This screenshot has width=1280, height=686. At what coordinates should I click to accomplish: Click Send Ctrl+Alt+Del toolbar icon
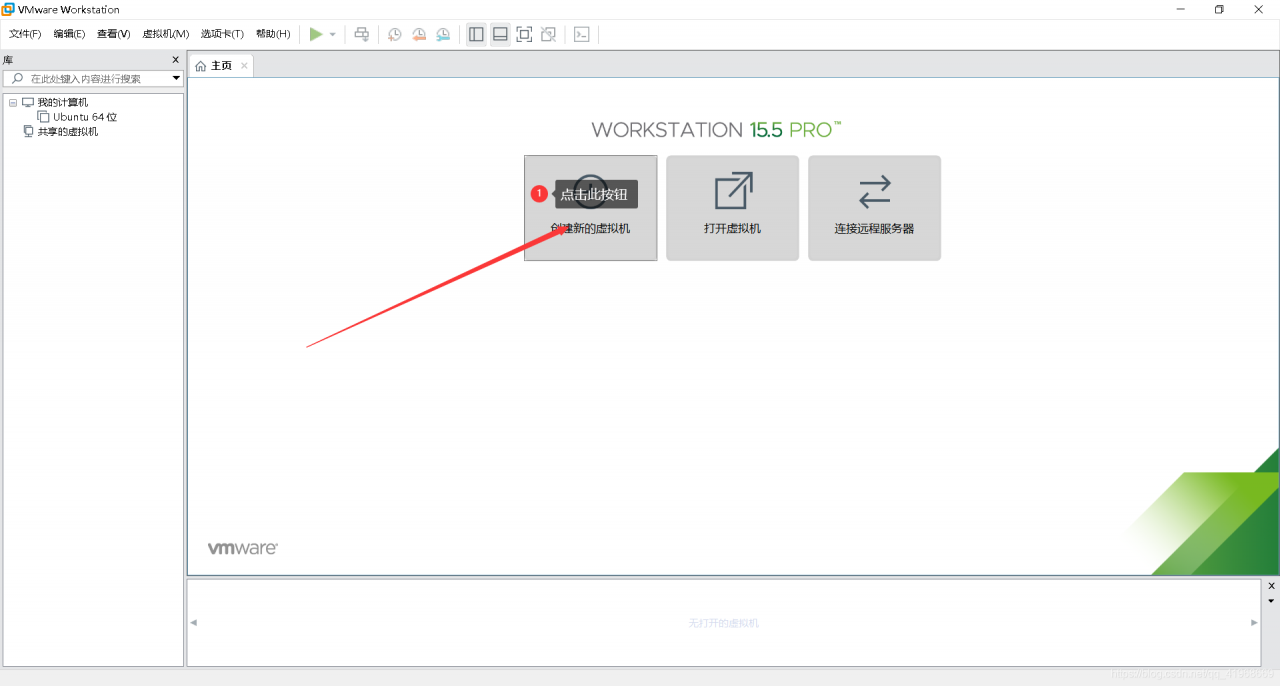362,34
